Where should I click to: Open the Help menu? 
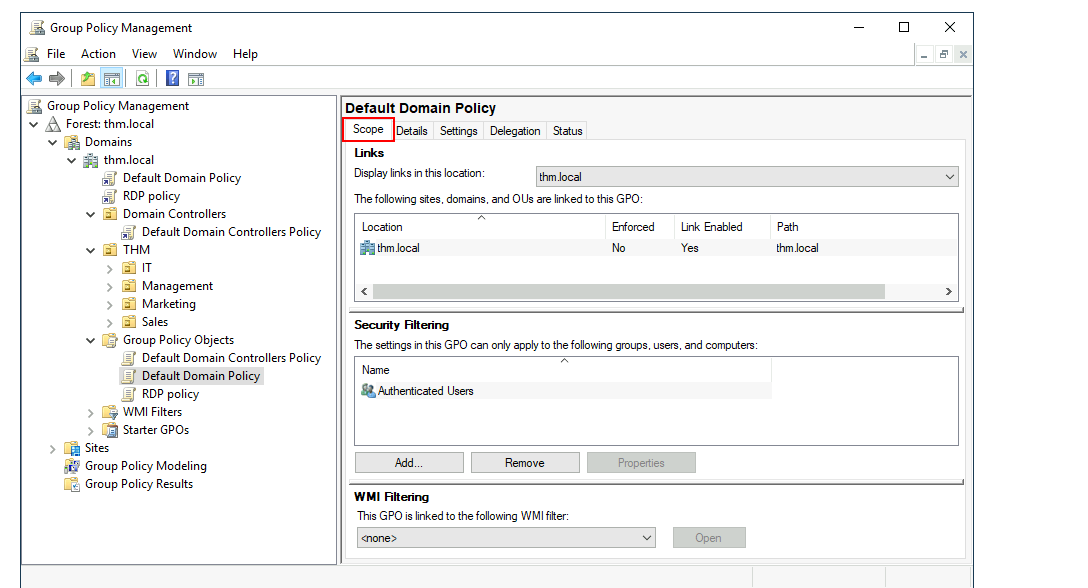[x=245, y=54]
